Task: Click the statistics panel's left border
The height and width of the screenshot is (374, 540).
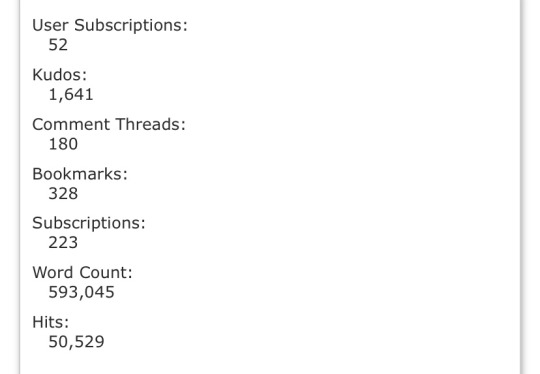Action: [20, 187]
